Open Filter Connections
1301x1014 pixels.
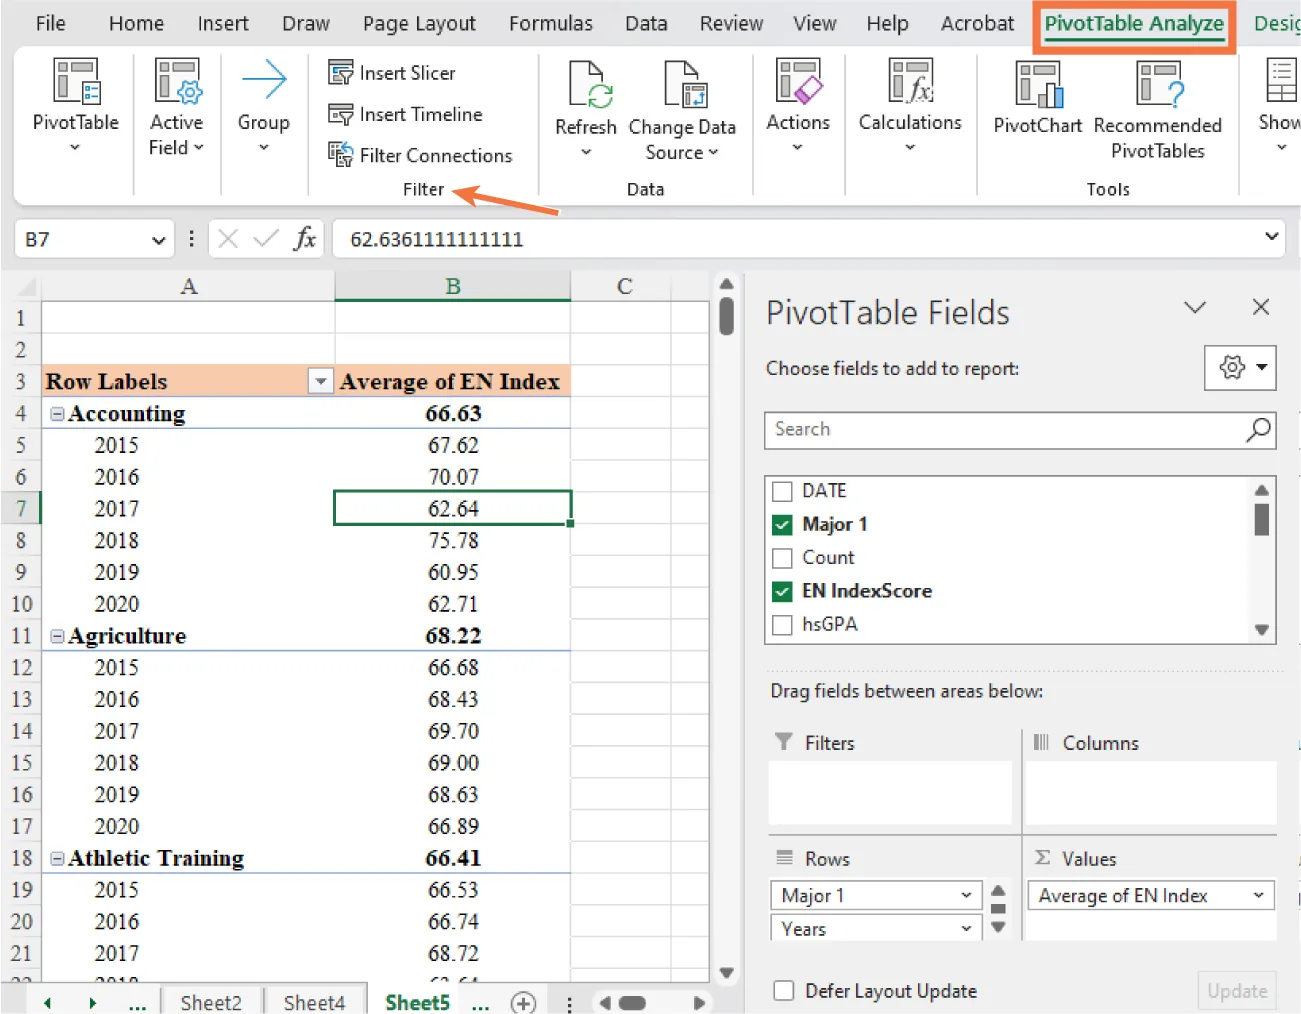338,155
